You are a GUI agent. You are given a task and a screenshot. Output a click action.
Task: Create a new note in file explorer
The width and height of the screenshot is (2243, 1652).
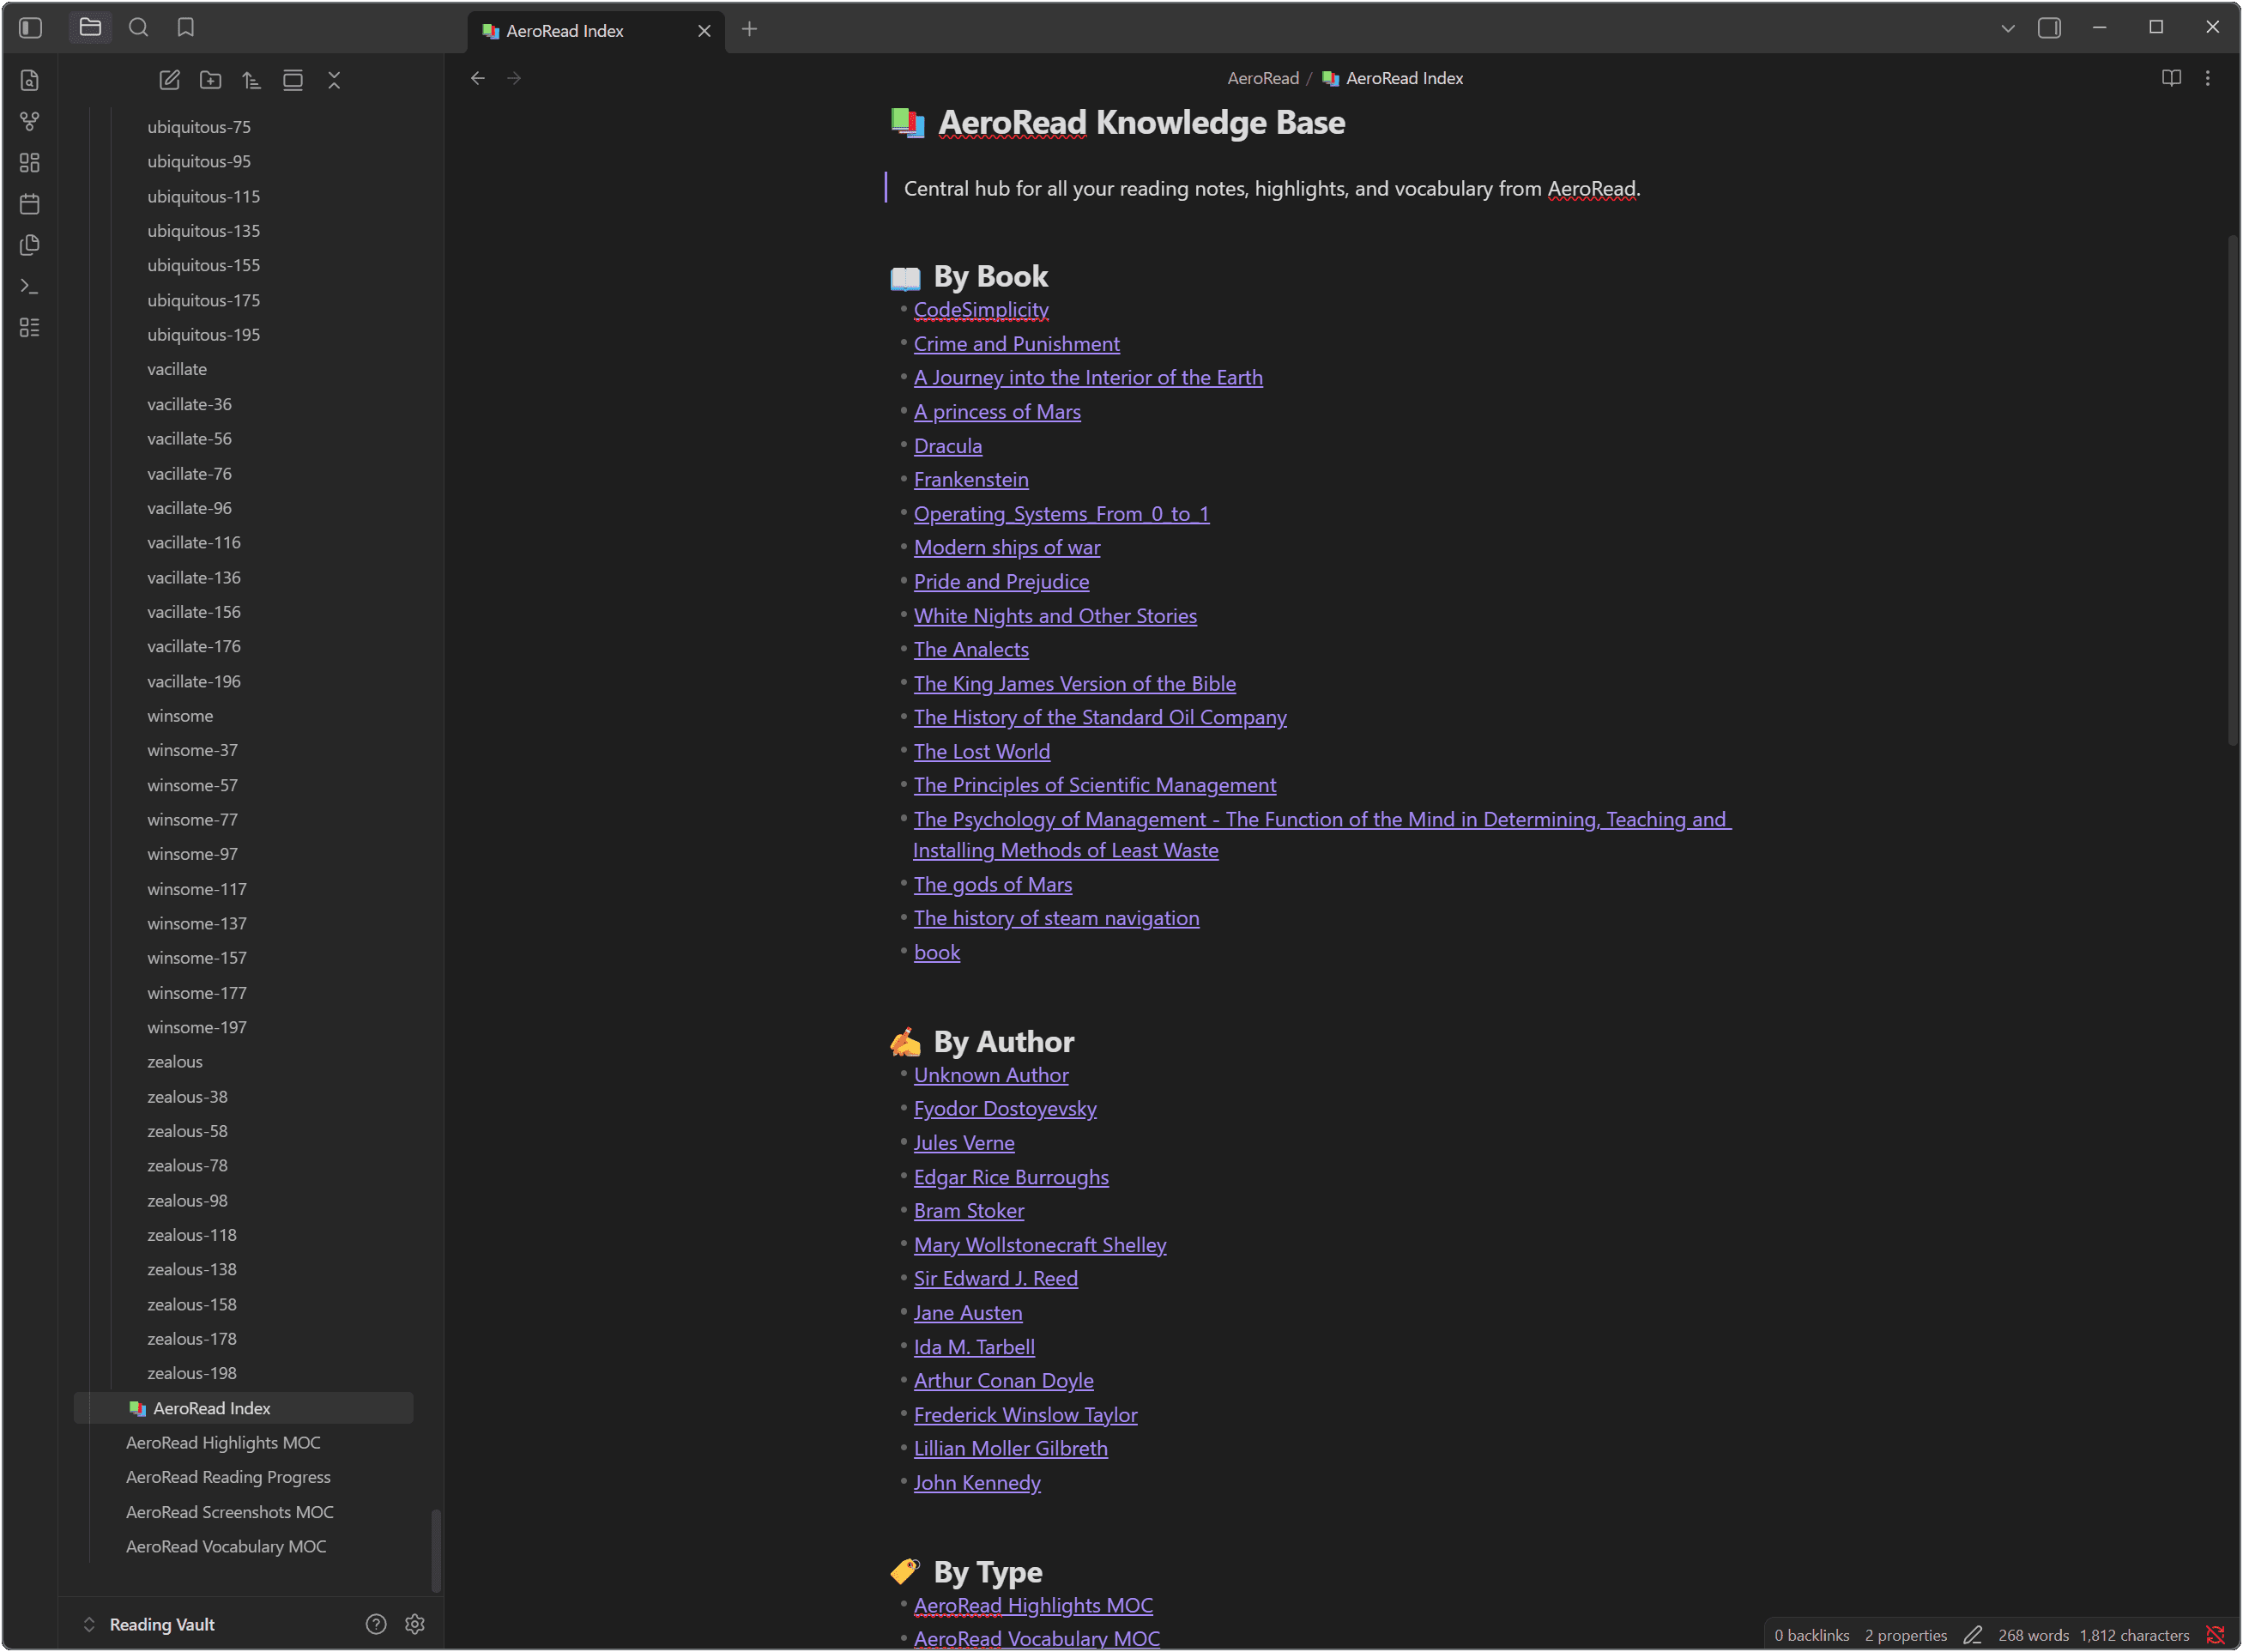tap(169, 80)
